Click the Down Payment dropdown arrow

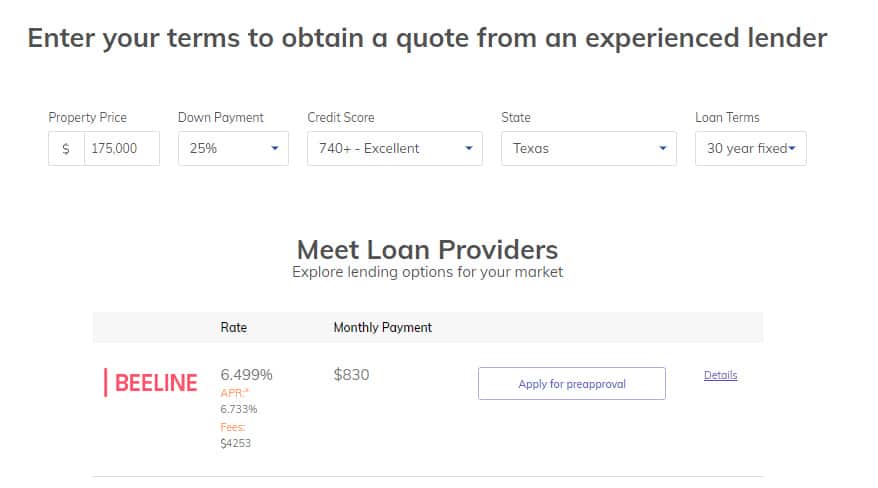point(275,148)
